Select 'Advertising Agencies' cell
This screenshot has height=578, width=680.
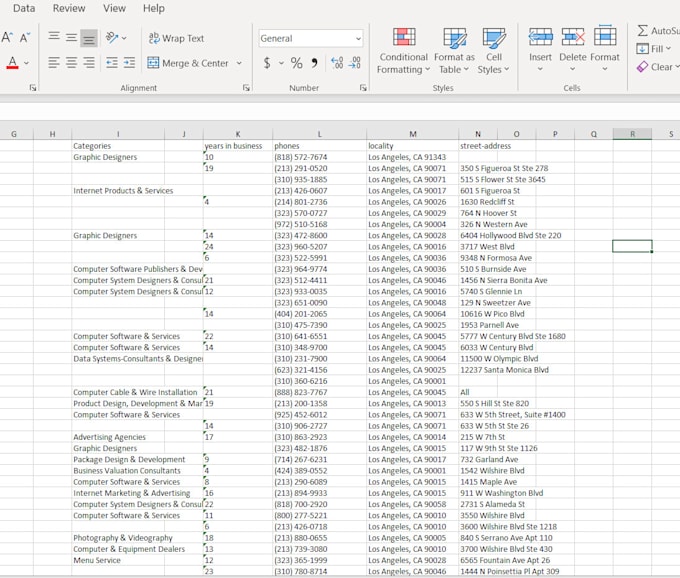[x=118, y=437]
